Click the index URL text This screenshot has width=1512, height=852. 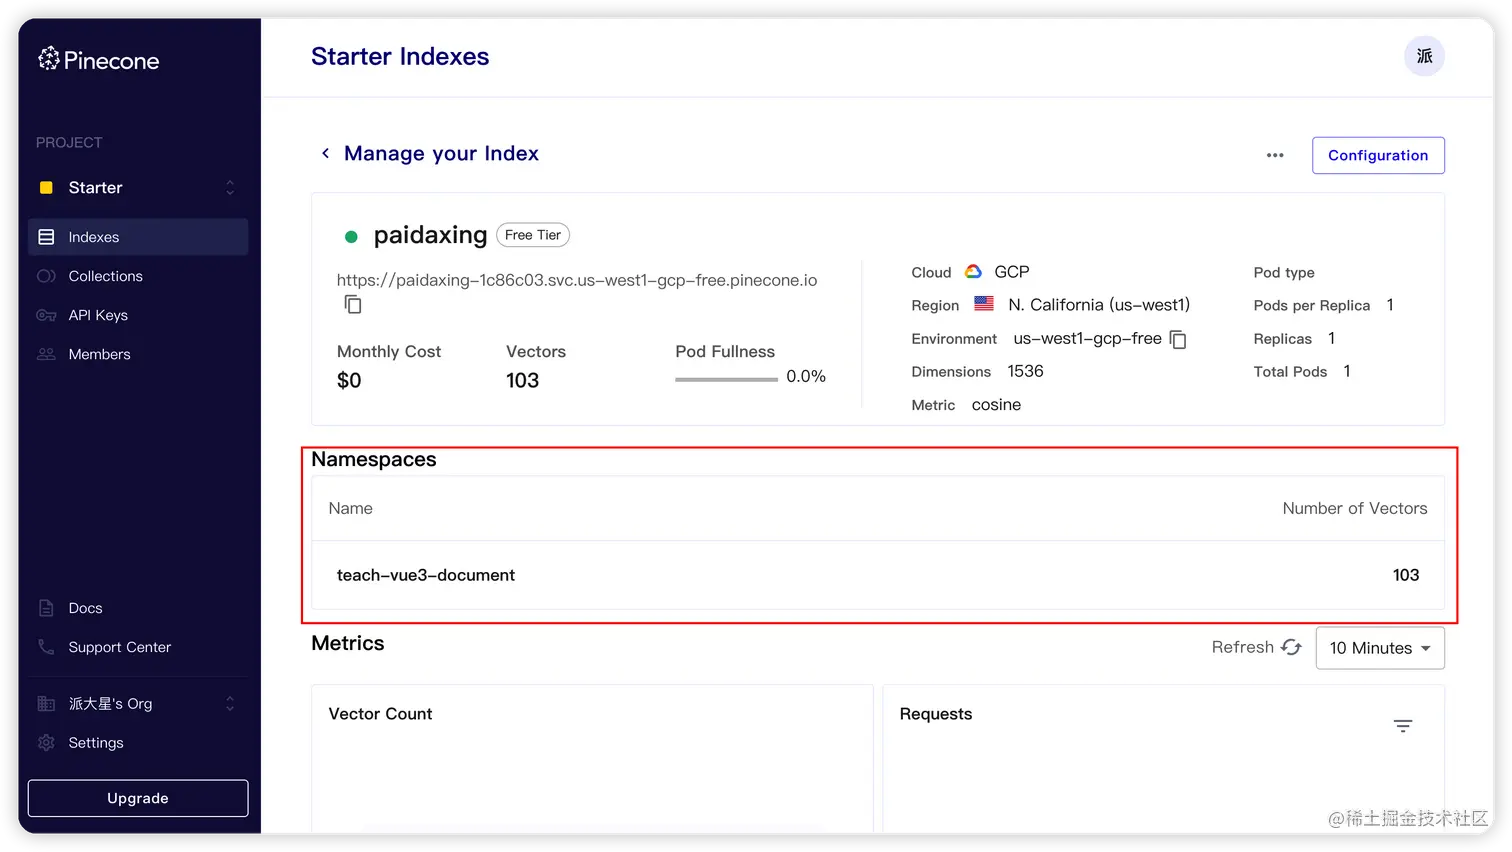(x=577, y=280)
